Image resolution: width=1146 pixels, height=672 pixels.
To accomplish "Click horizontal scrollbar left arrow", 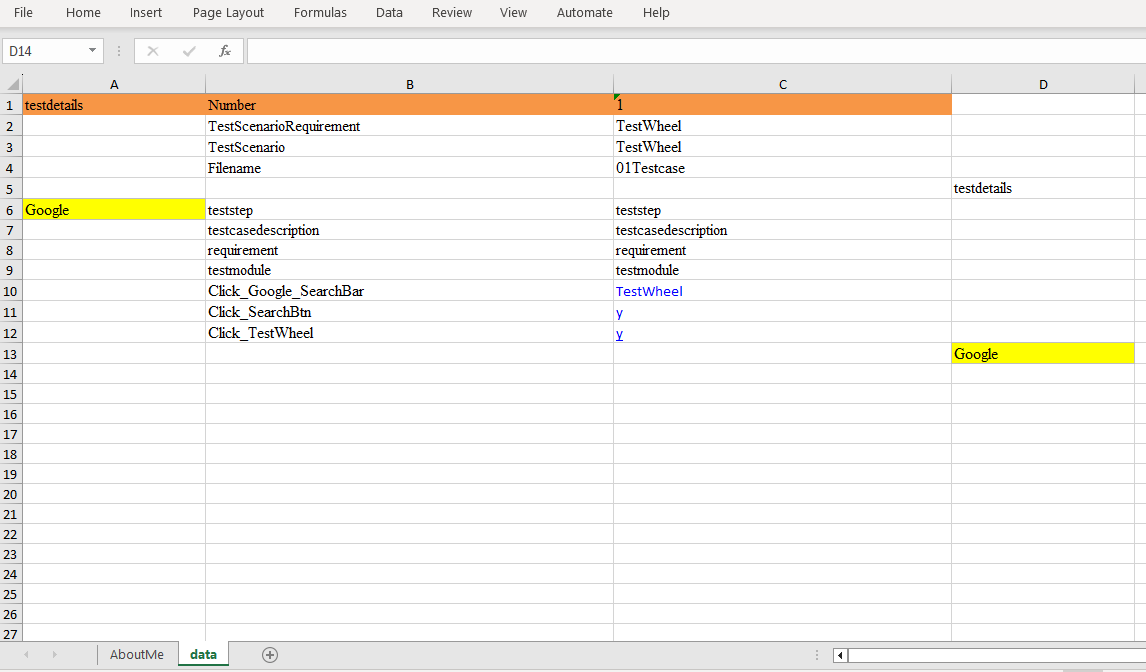I will click(840, 656).
